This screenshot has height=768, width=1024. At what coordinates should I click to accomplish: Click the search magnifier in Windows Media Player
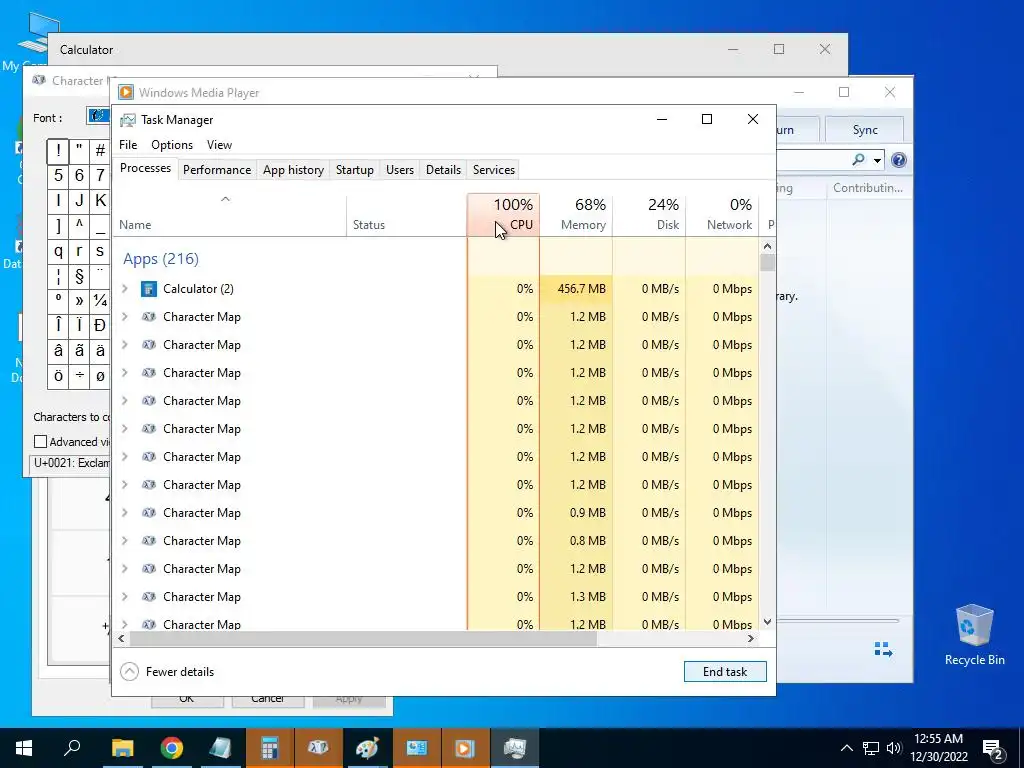pyautogui.click(x=859, y=160)
